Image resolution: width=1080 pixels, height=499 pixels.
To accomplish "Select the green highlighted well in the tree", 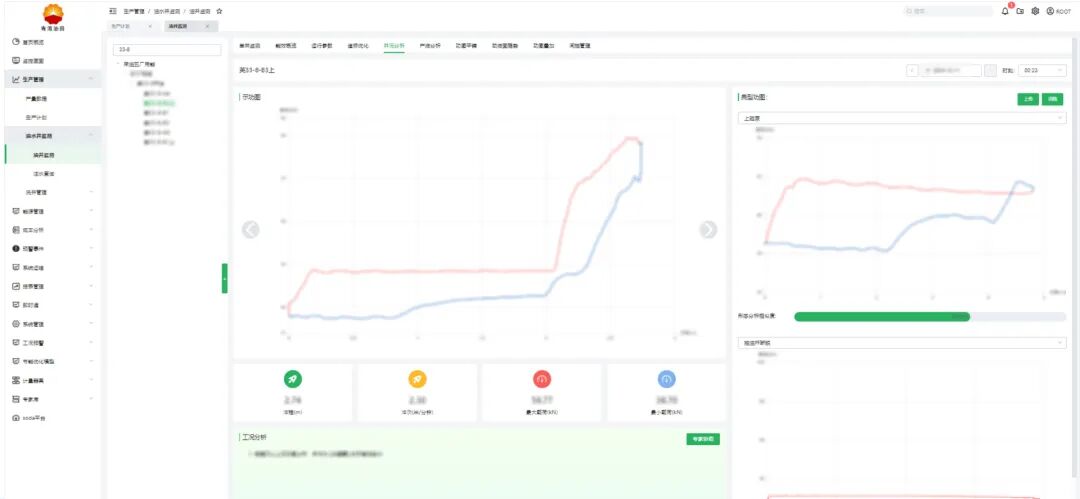I will point(160,103).
